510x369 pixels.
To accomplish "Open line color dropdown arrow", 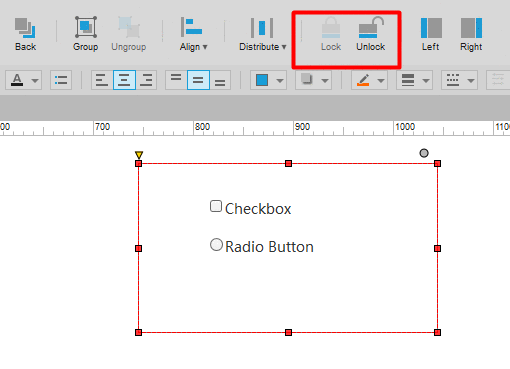I will coord(381,80).
